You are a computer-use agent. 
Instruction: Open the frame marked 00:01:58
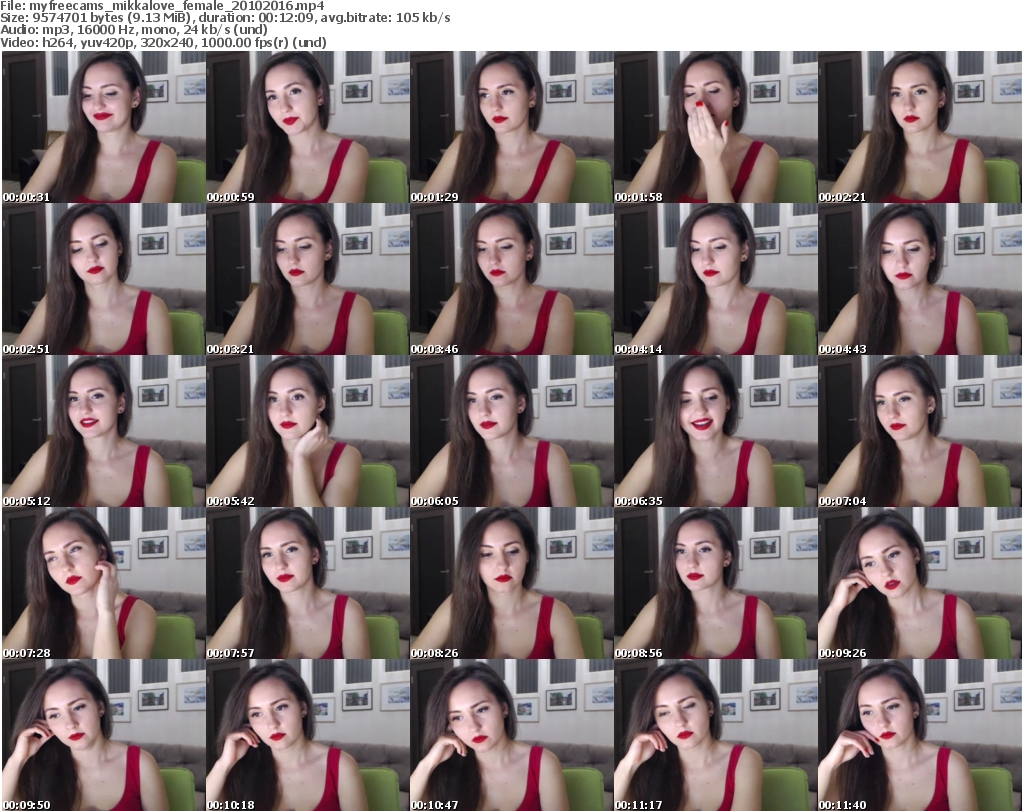pos(715,127)
